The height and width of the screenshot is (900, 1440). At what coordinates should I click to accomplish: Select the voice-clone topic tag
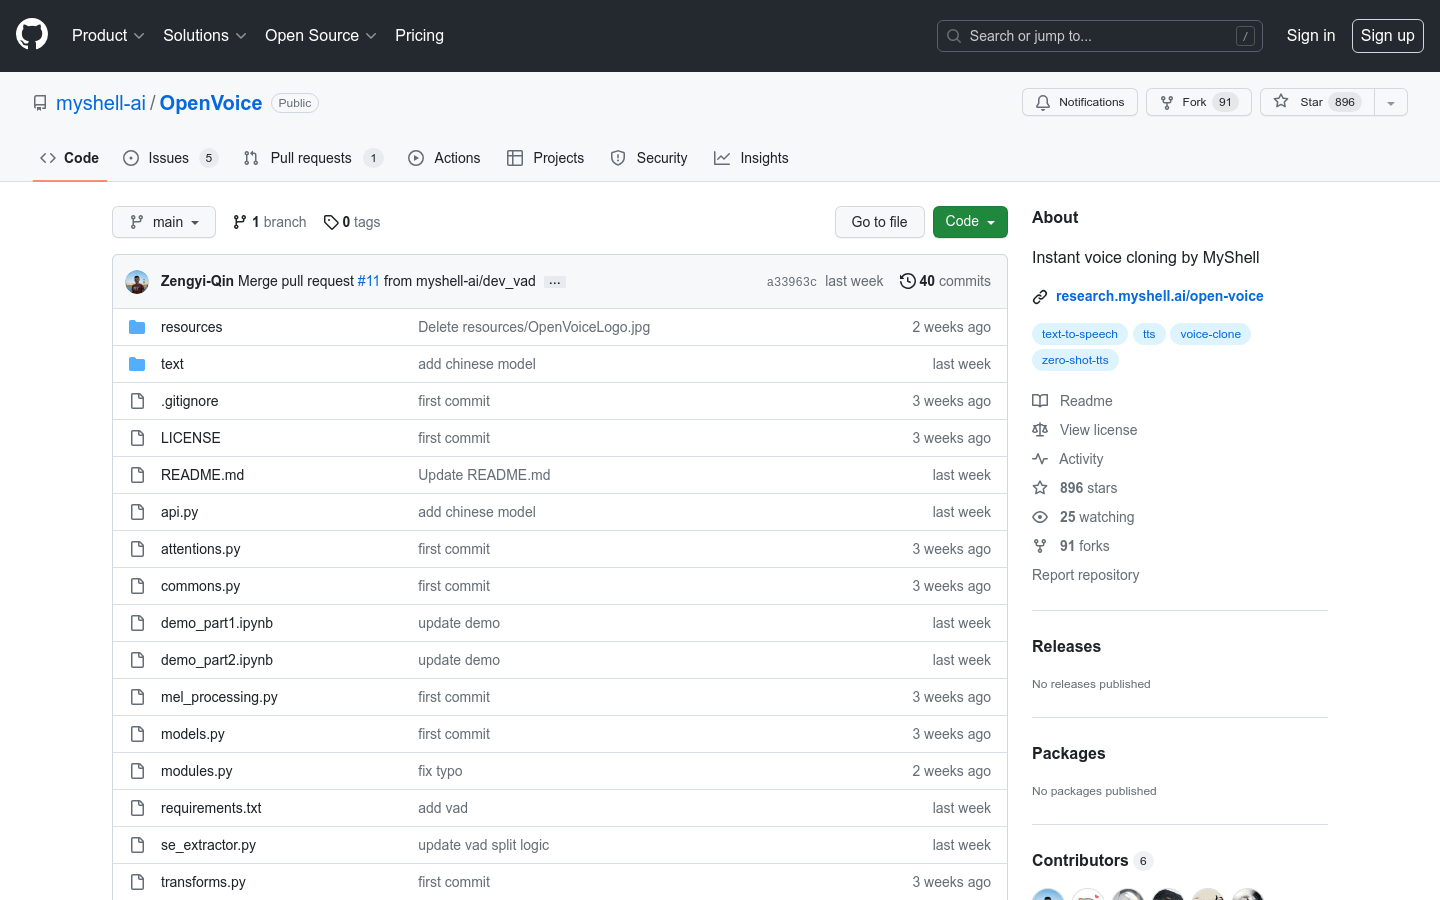[x=1210, y=334]
